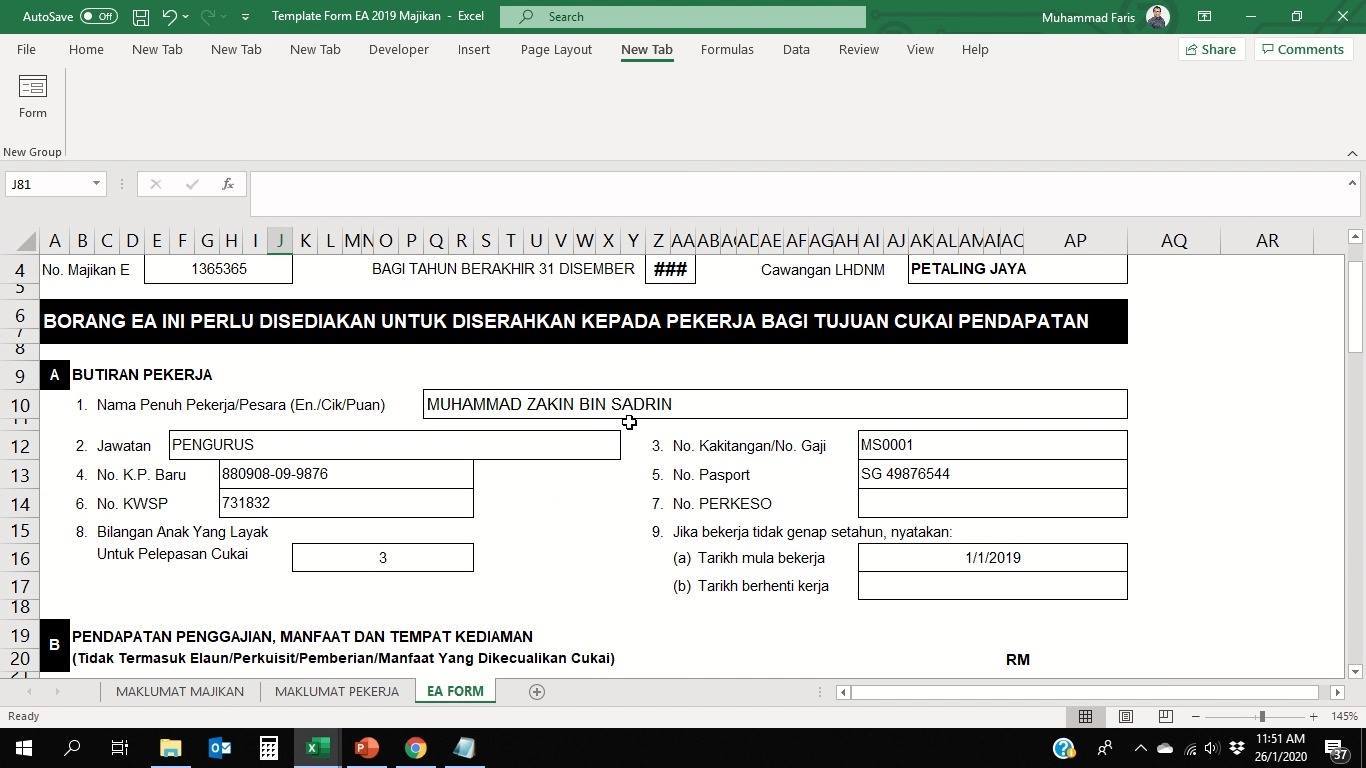Image resolution: width=1366 pixels, height=768 pixels.
Task: Open the File menu
Action: pos(26,49)
